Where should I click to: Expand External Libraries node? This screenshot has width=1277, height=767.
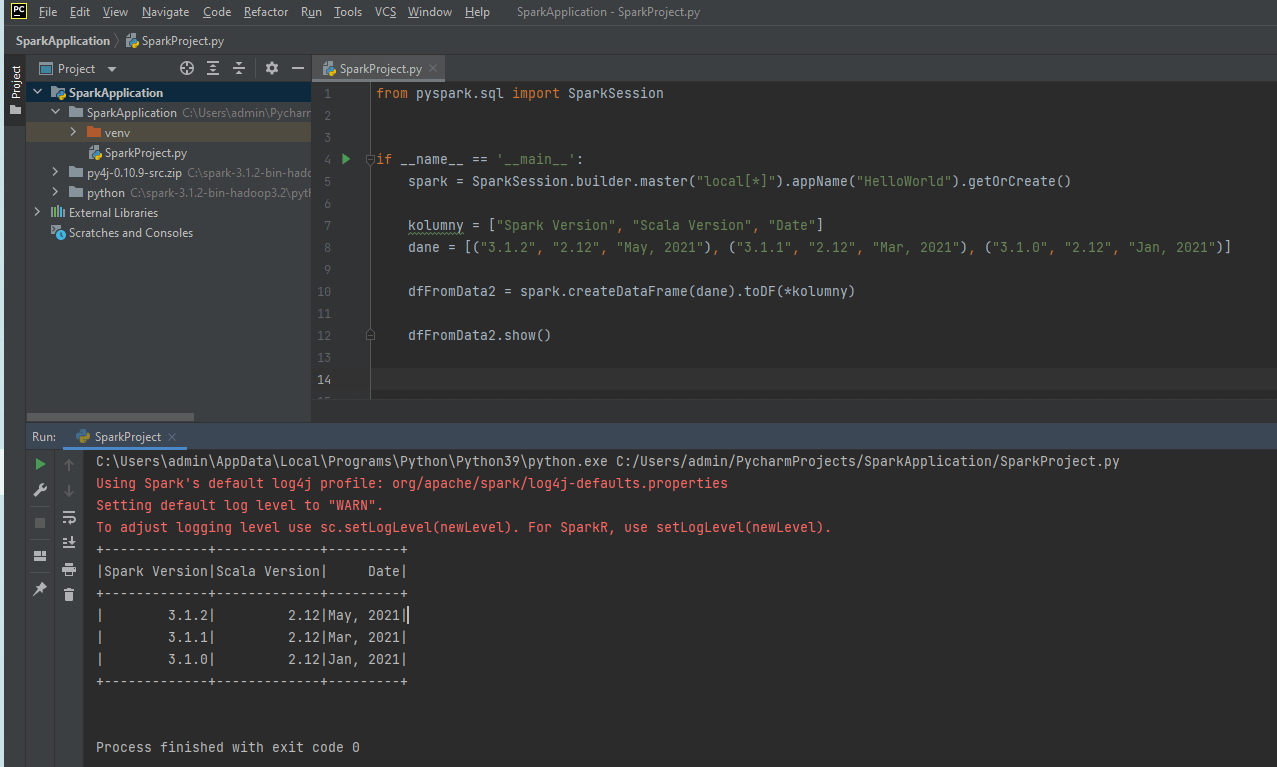pos(38,212)
